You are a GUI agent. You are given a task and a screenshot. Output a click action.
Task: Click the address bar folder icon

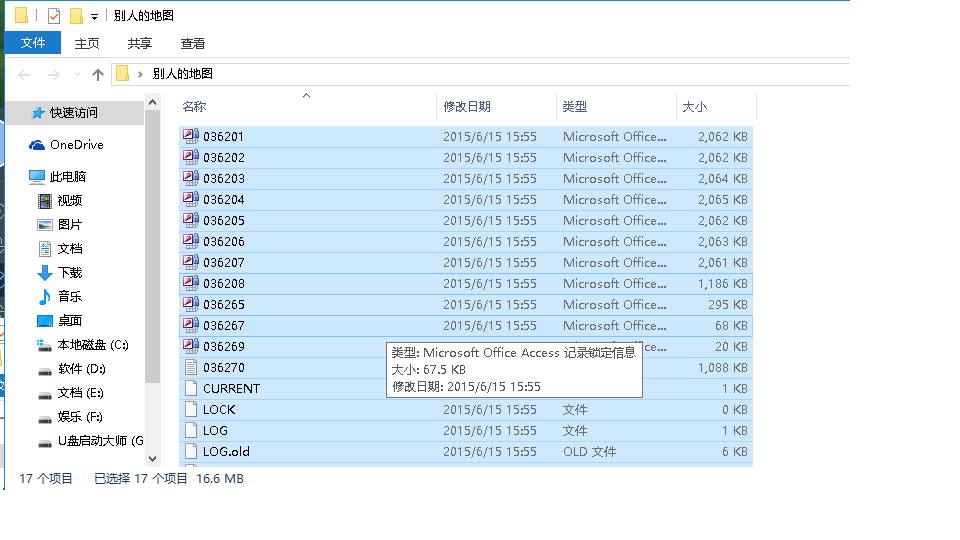[x=122, y=73]
